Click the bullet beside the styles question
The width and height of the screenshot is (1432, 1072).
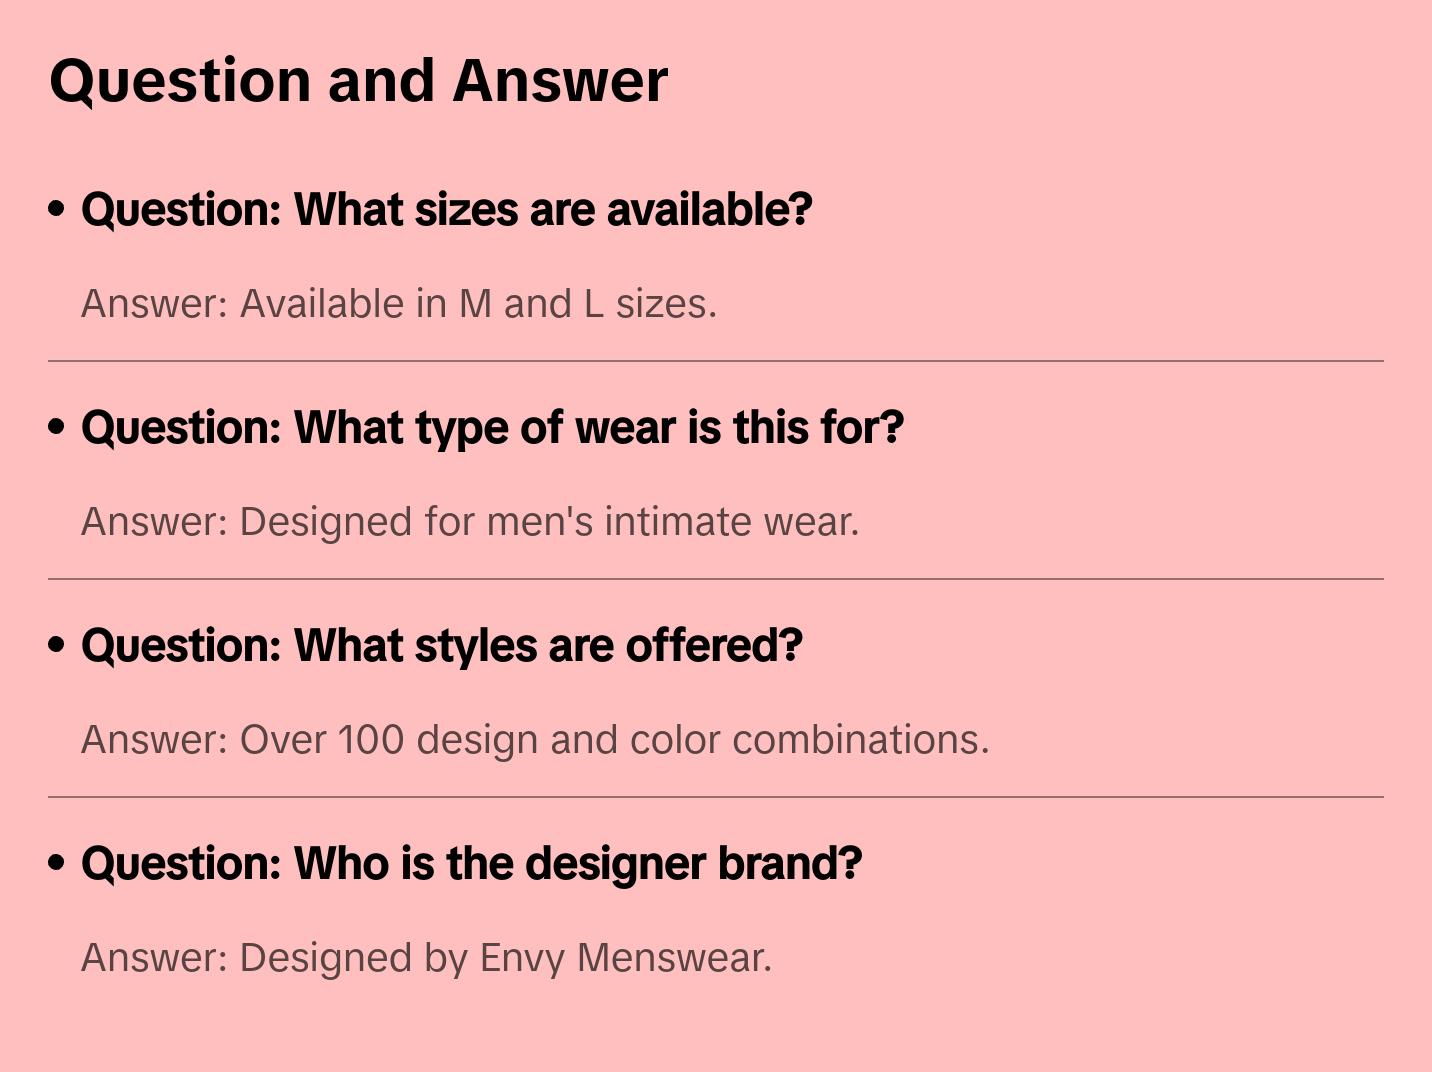[57, 646]
